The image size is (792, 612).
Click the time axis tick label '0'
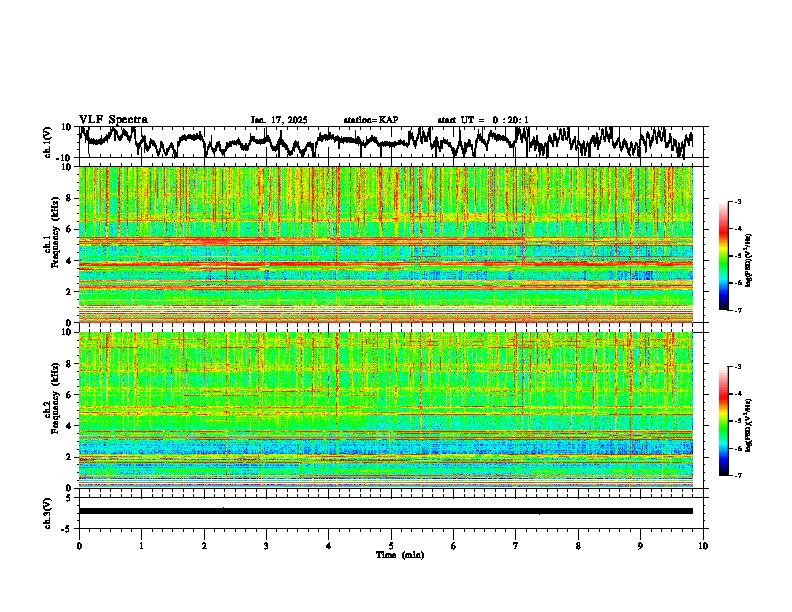(79, 546)
